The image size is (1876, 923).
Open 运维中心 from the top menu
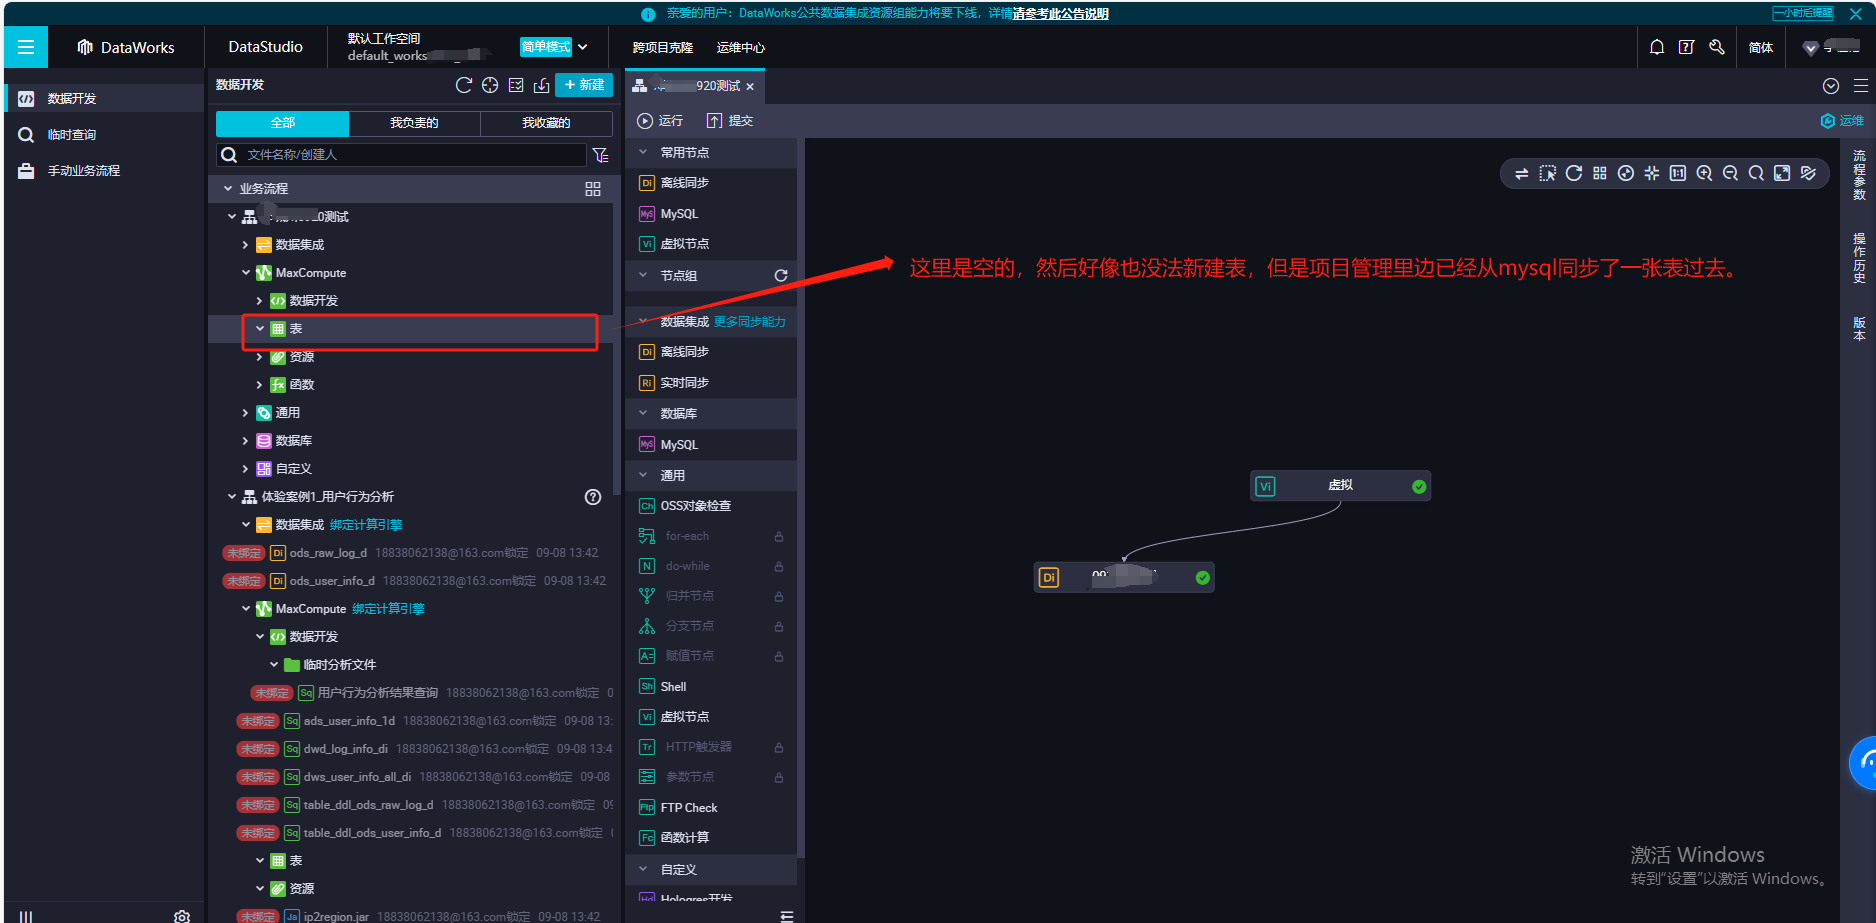(x=740, y=48)
